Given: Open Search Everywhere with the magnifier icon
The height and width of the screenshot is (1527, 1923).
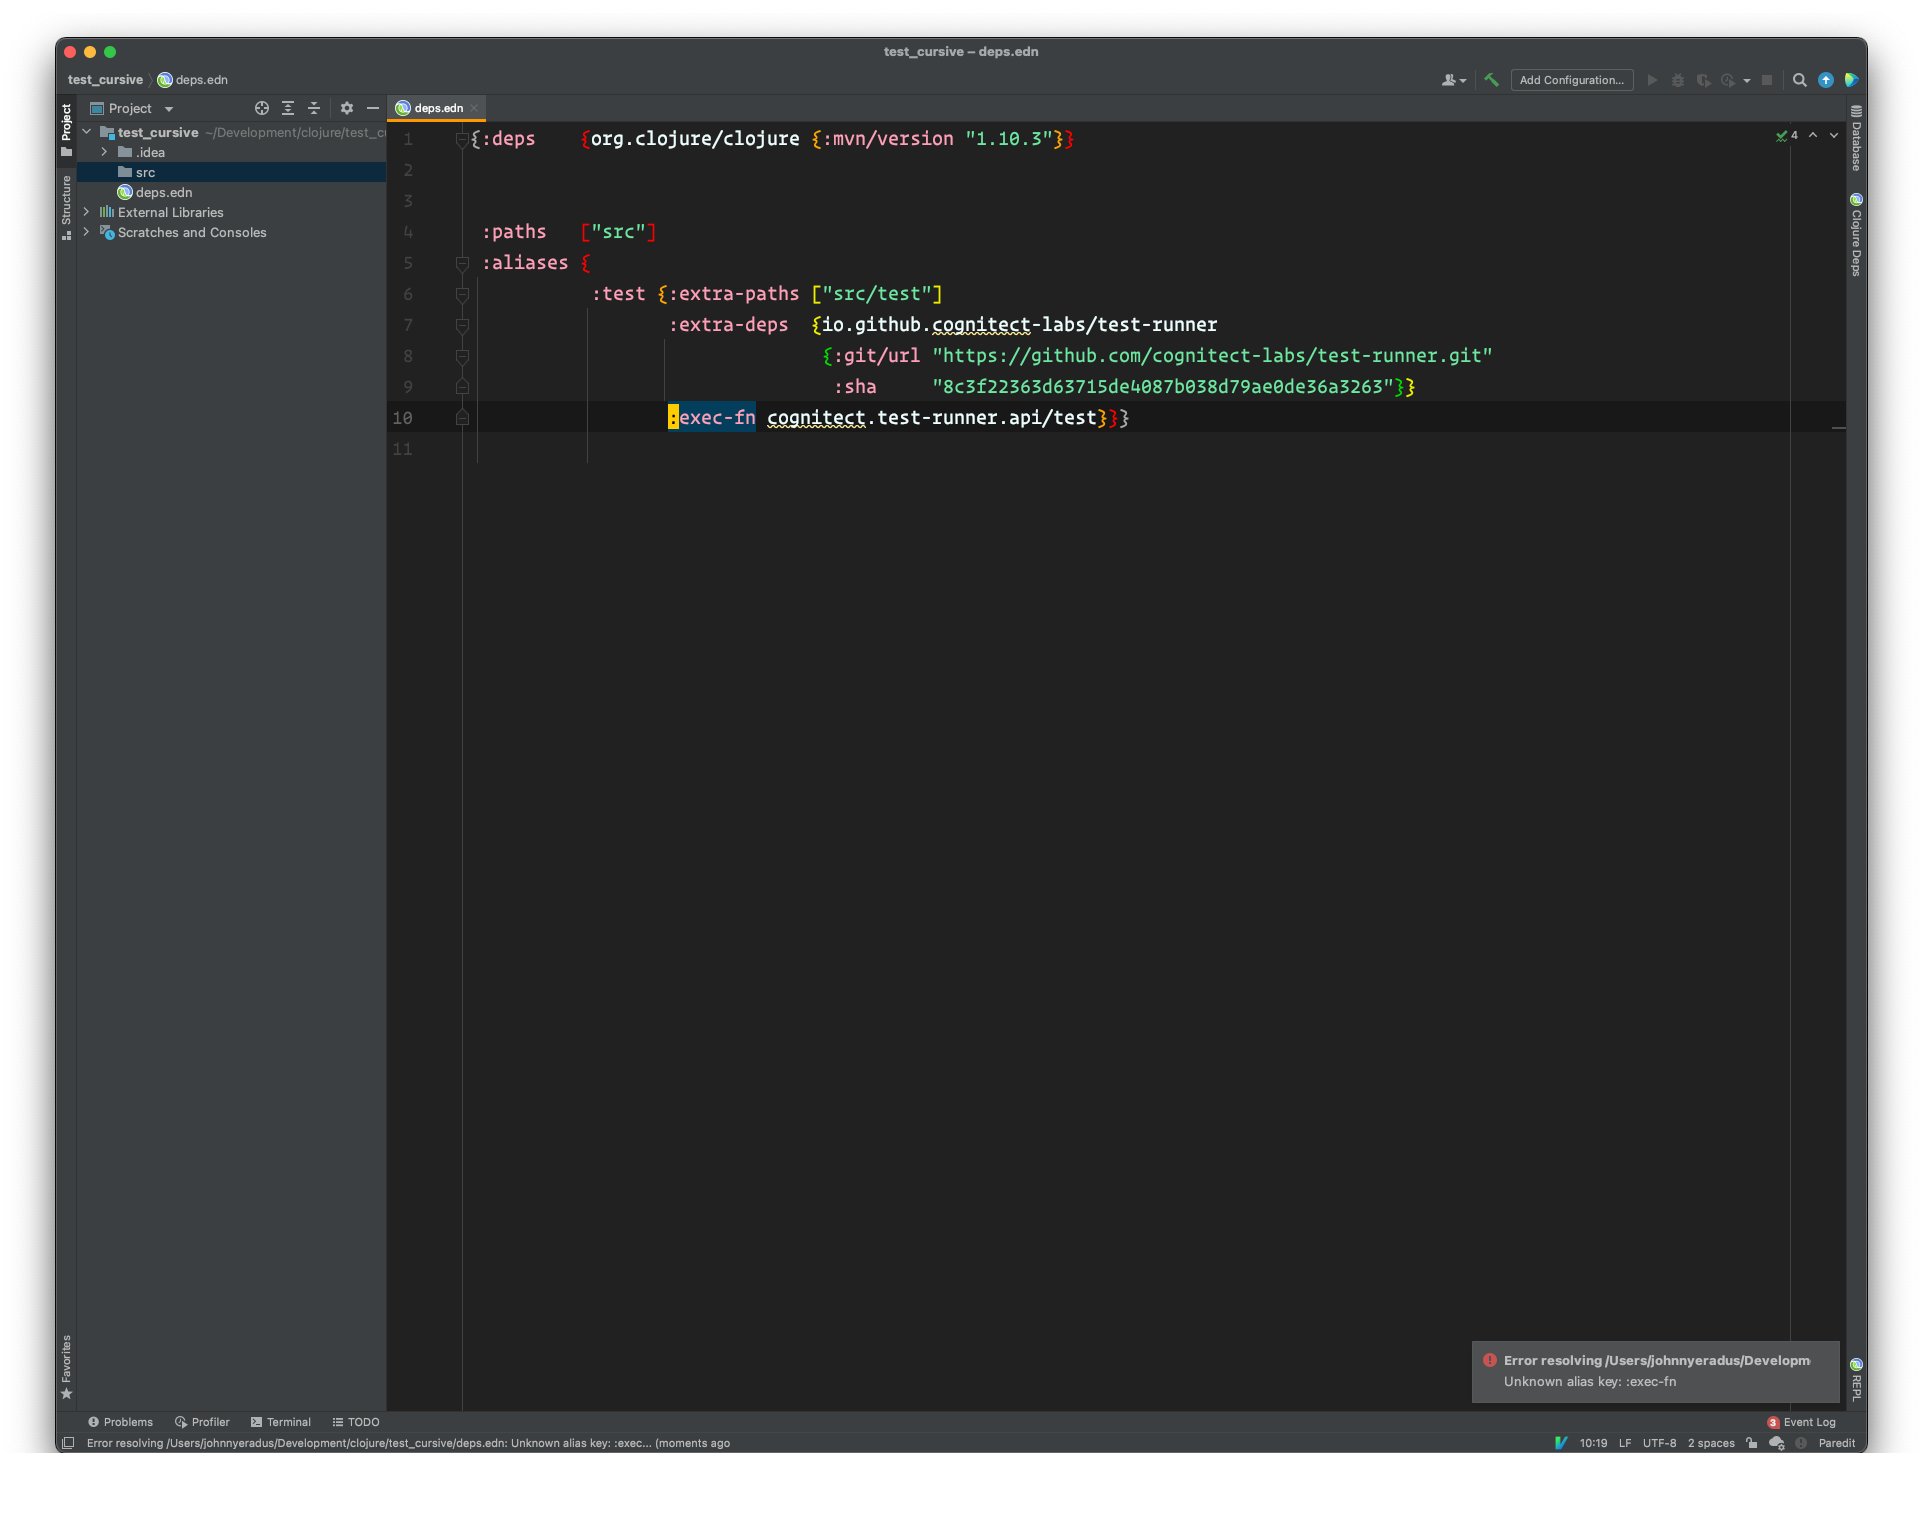Looking at the screenshot, I should (x=1798, y=80).
